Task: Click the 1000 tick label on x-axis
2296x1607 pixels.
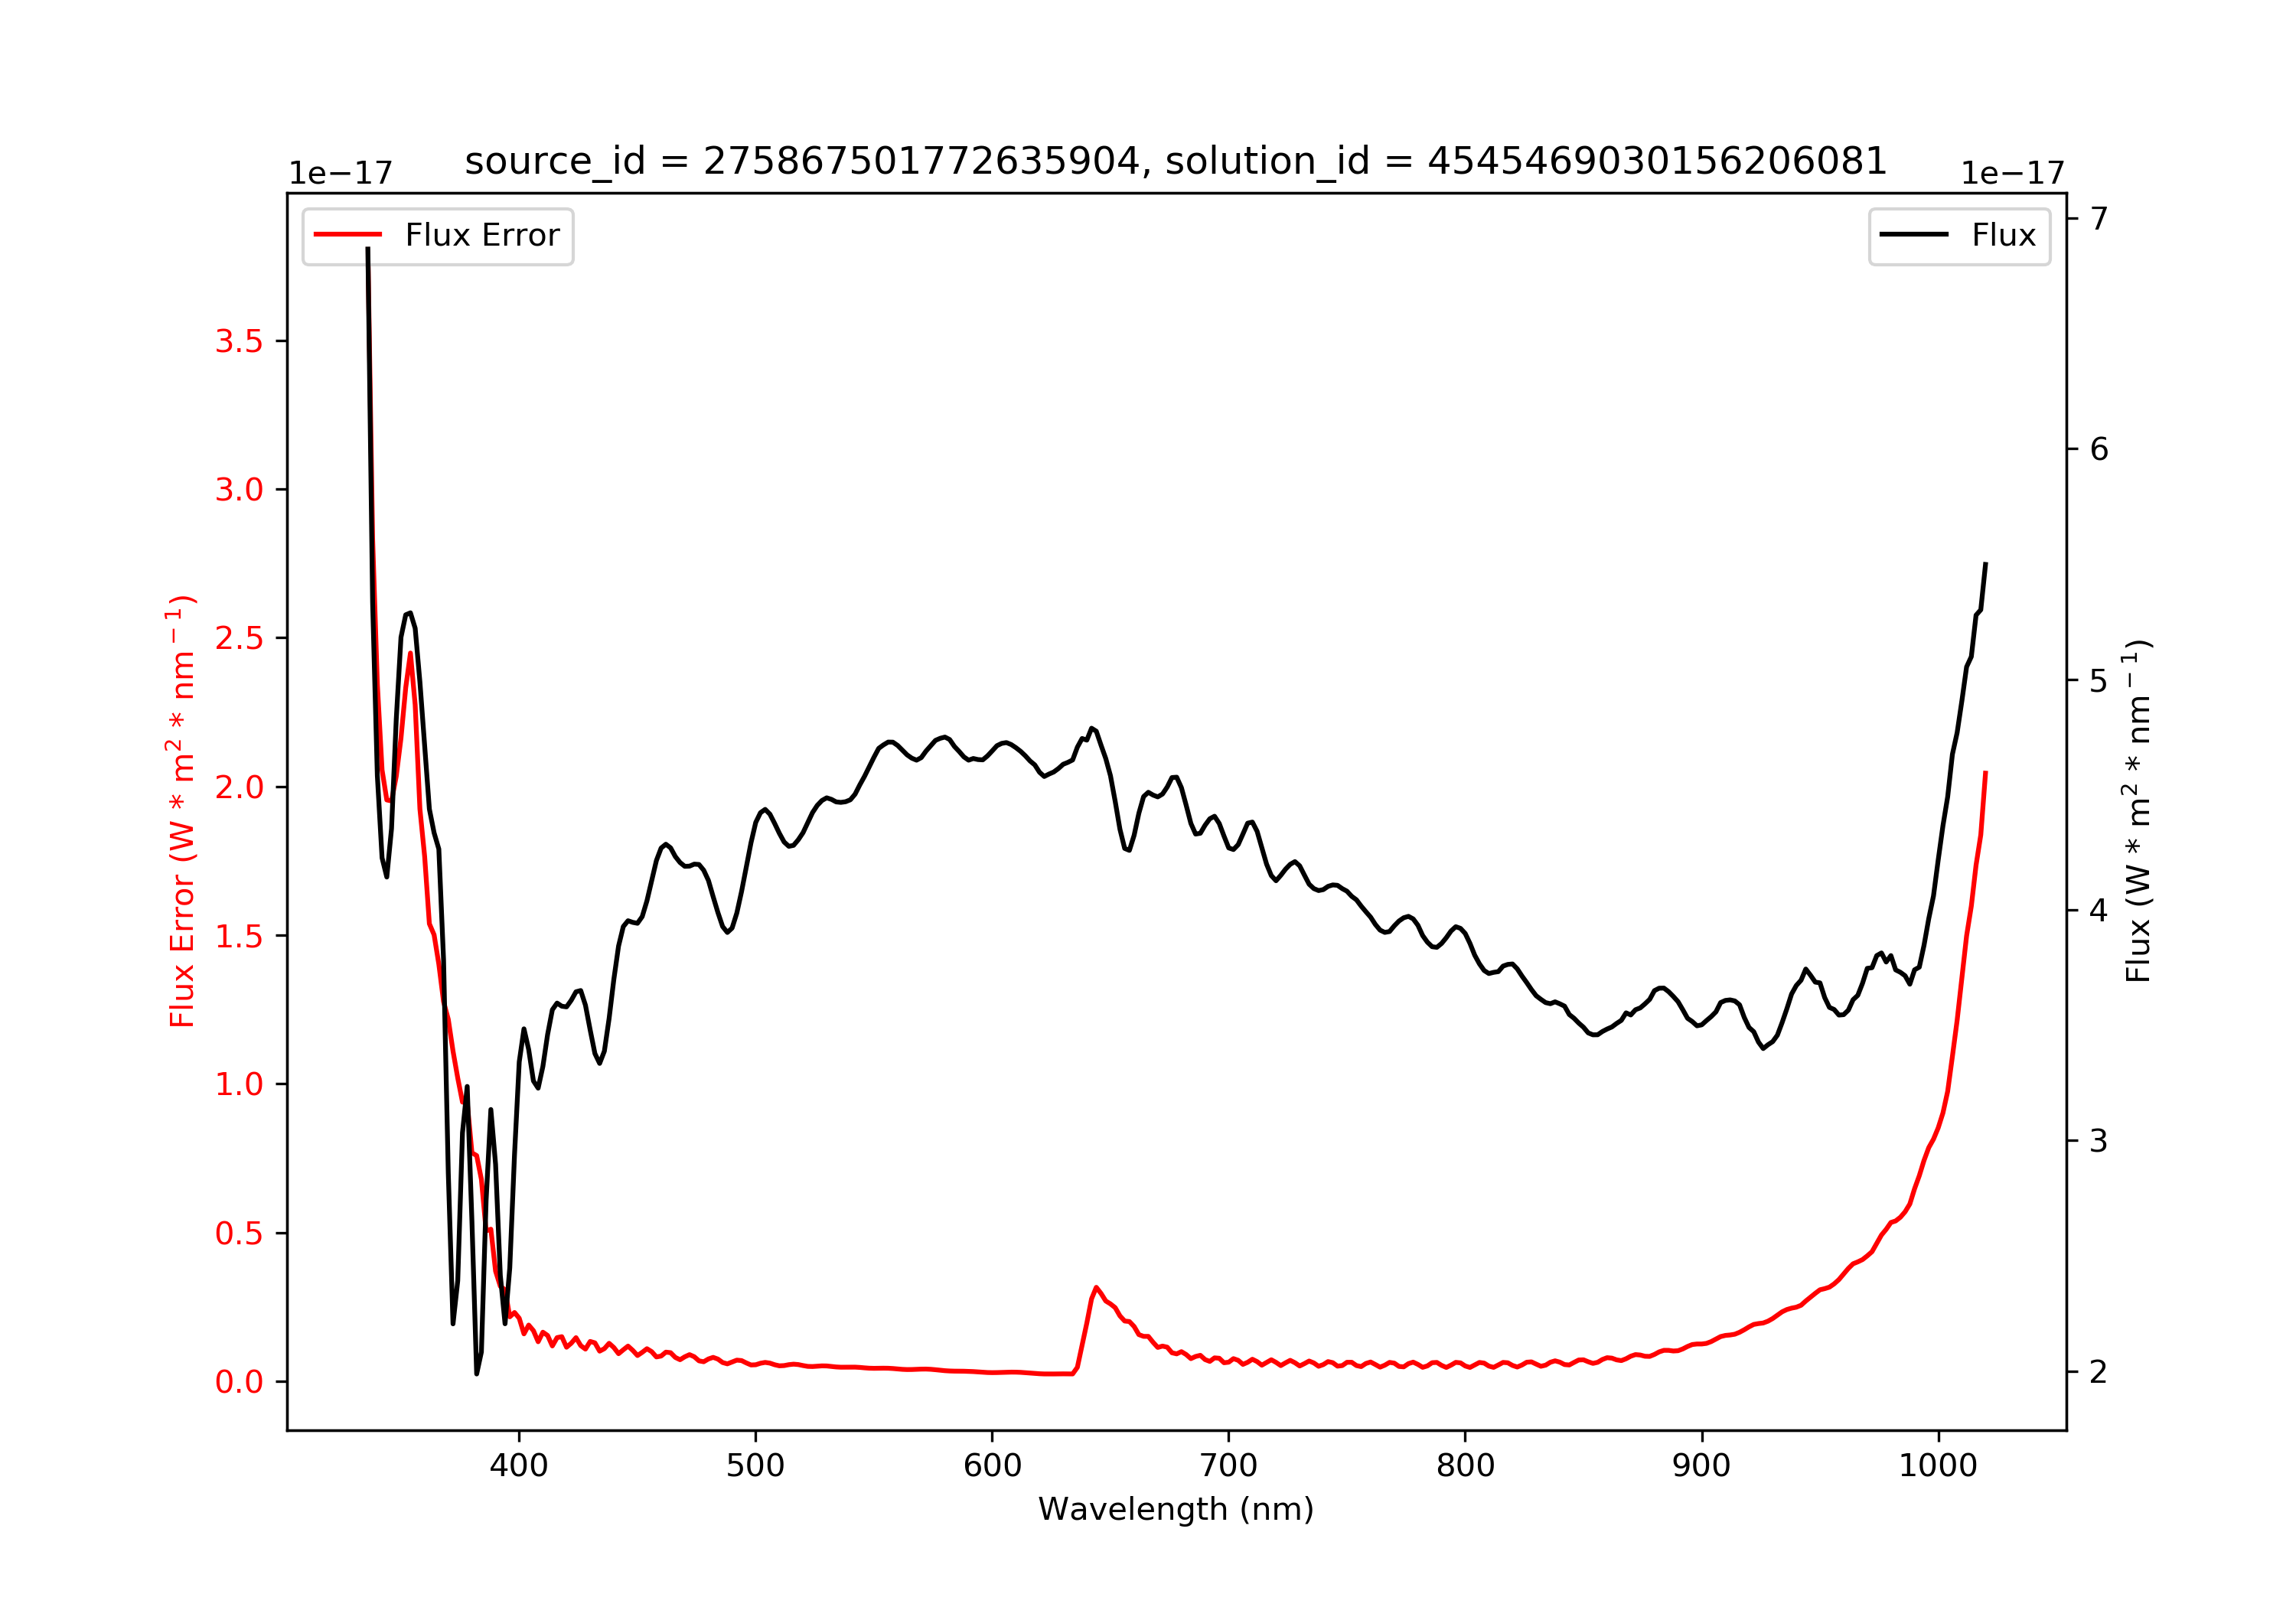Action: click(x=1938, y=1466)
